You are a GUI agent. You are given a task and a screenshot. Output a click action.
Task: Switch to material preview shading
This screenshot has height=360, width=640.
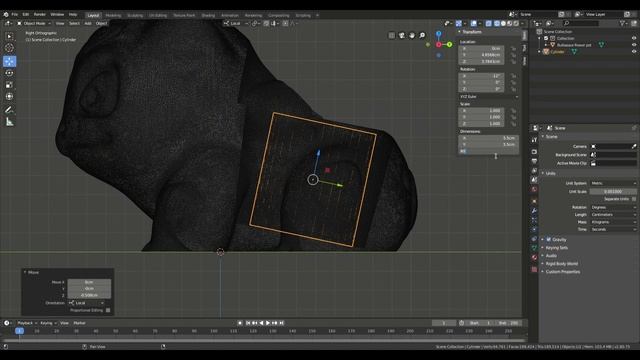click(509, 23)
